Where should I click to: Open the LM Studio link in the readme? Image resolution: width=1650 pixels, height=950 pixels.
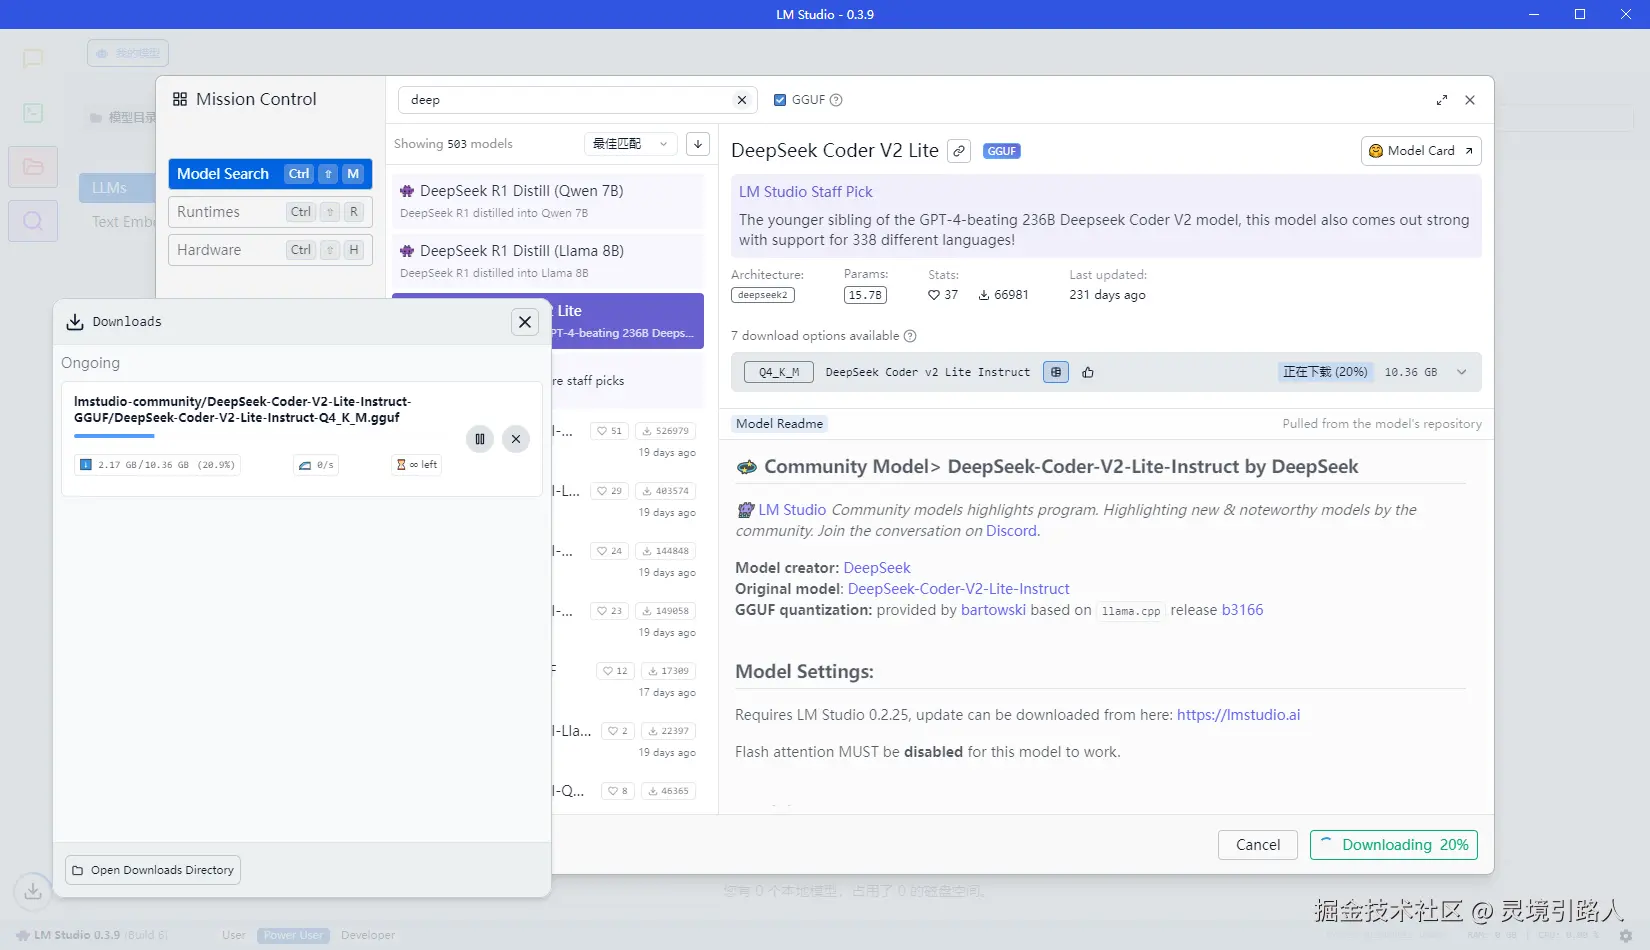coord(792,510)
